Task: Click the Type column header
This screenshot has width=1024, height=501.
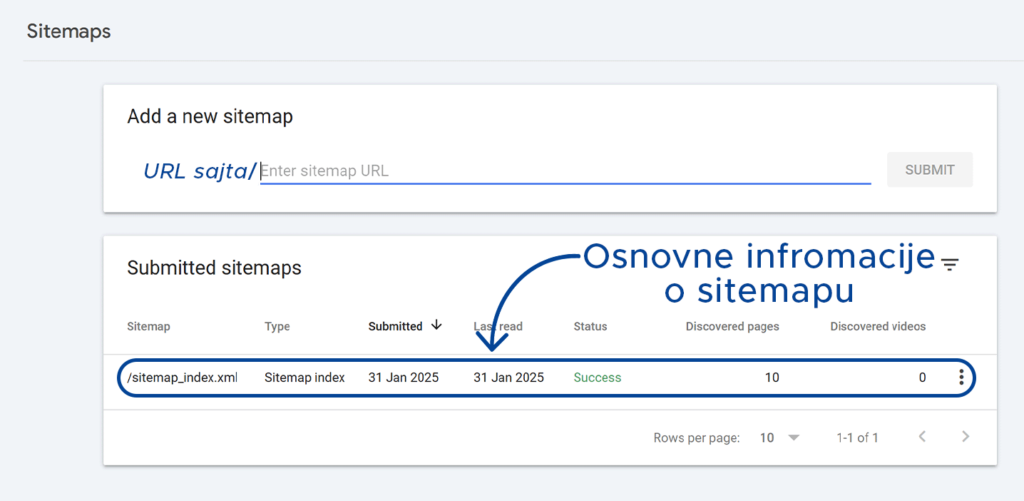Action: [277, 327]
